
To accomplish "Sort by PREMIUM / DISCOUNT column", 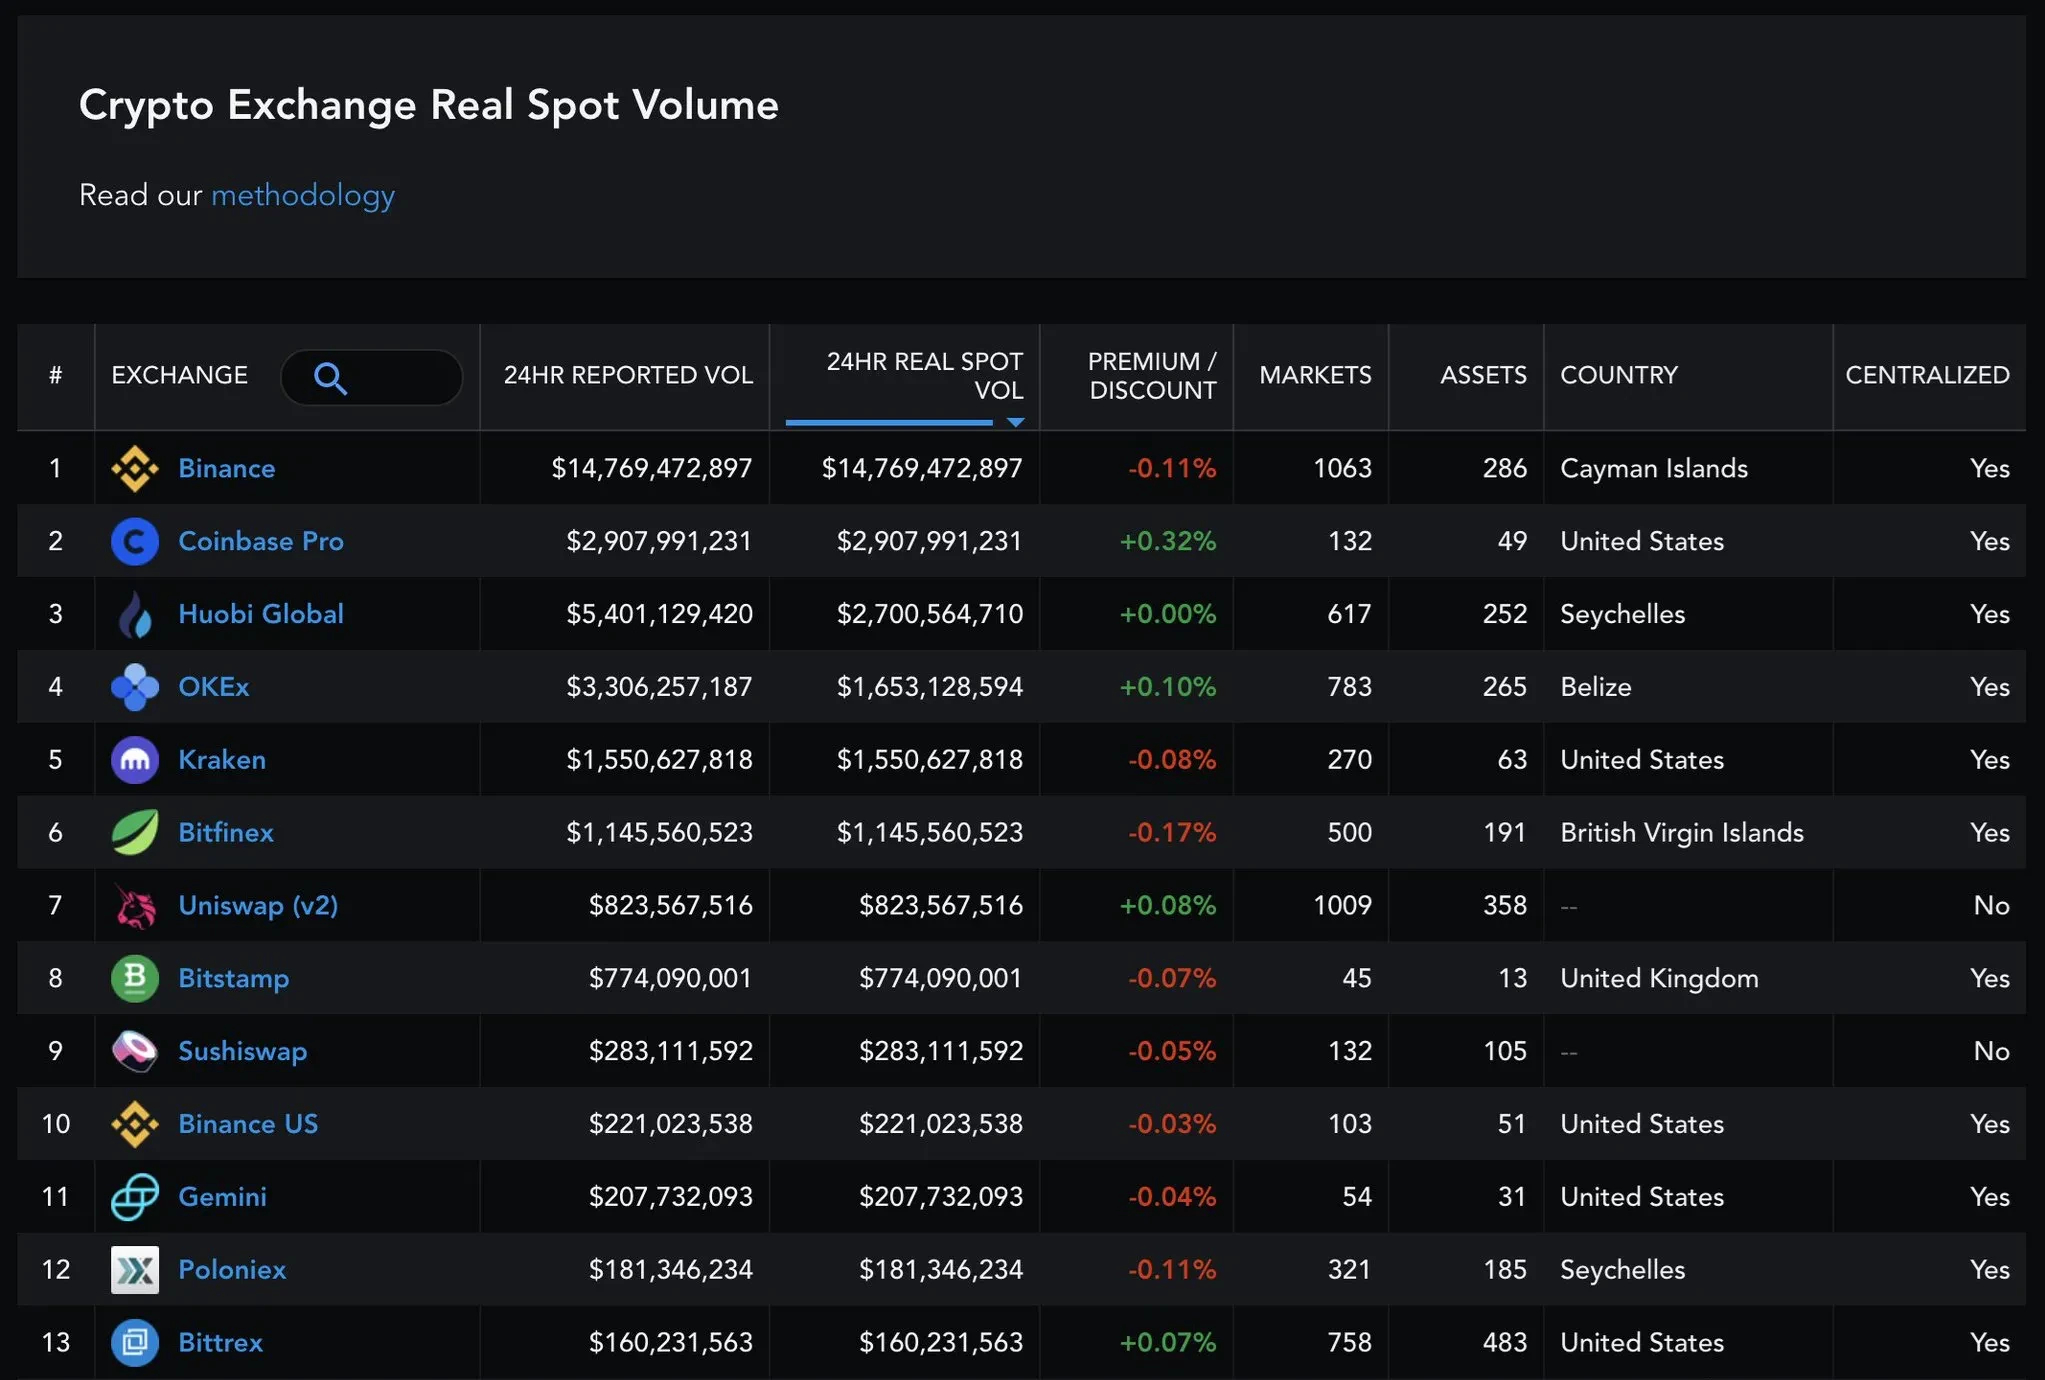I will 1152,376.
